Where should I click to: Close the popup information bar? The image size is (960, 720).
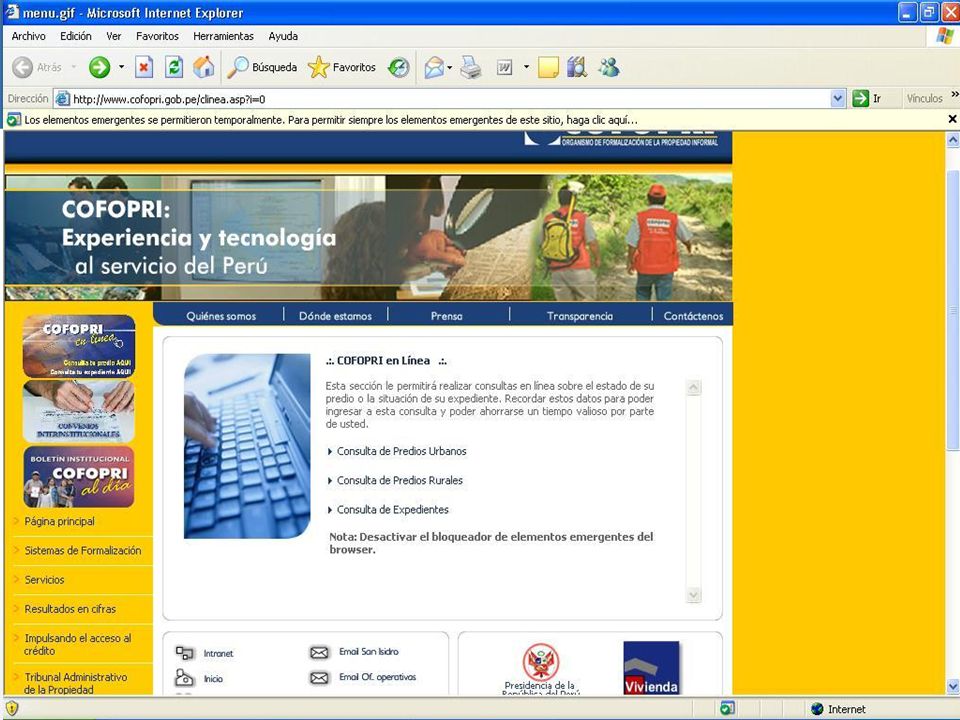952,119
